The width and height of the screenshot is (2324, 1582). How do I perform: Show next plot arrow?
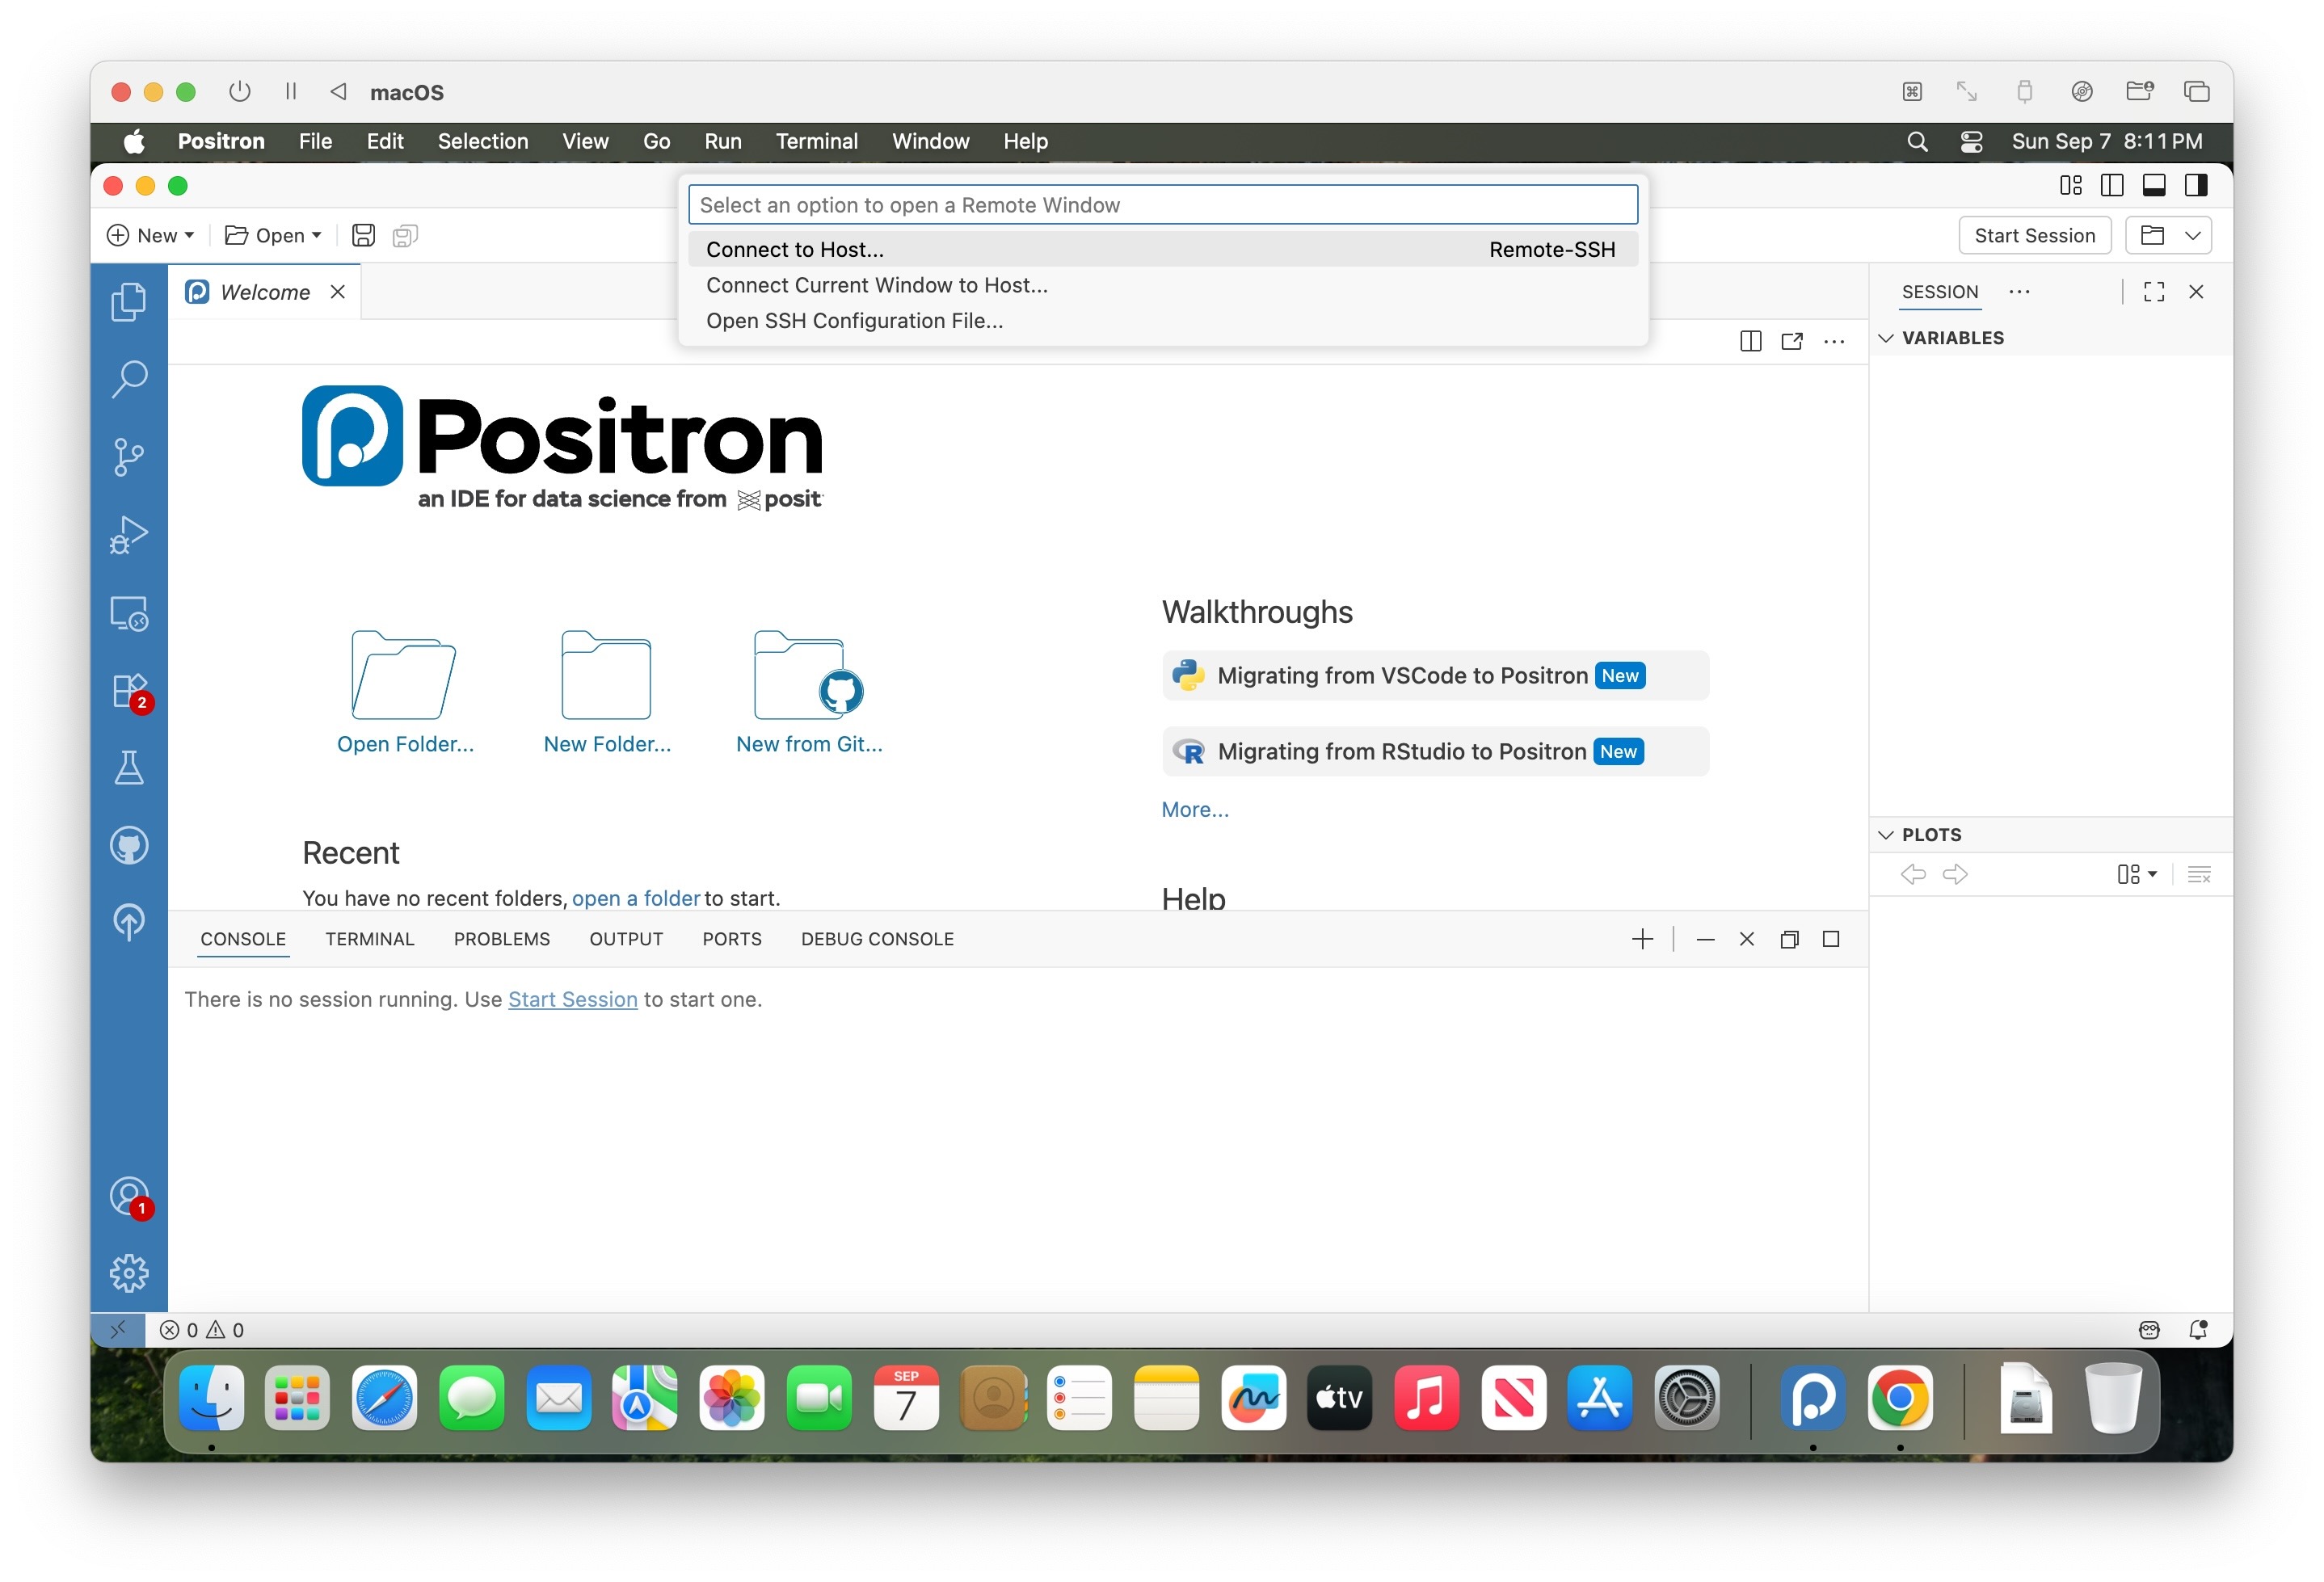[1955, 874]
